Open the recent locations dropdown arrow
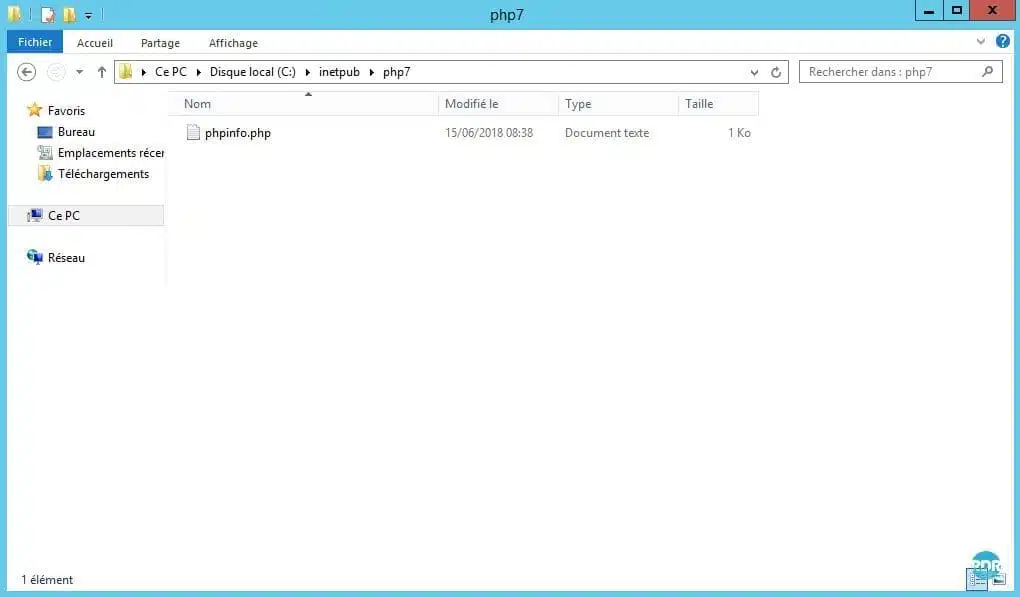The image size is (1020, 597). click(79, 72)
